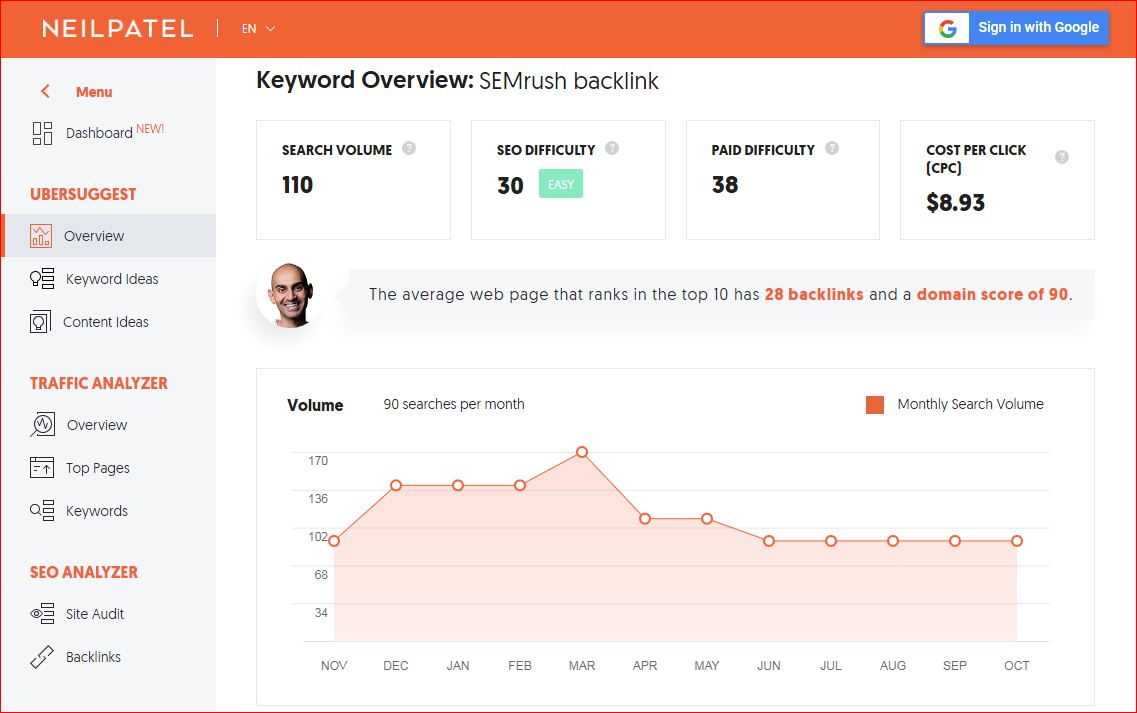Click the Keyword Overview heading
This screenshot has height=713, width=1137.
(x=458, y=80)
